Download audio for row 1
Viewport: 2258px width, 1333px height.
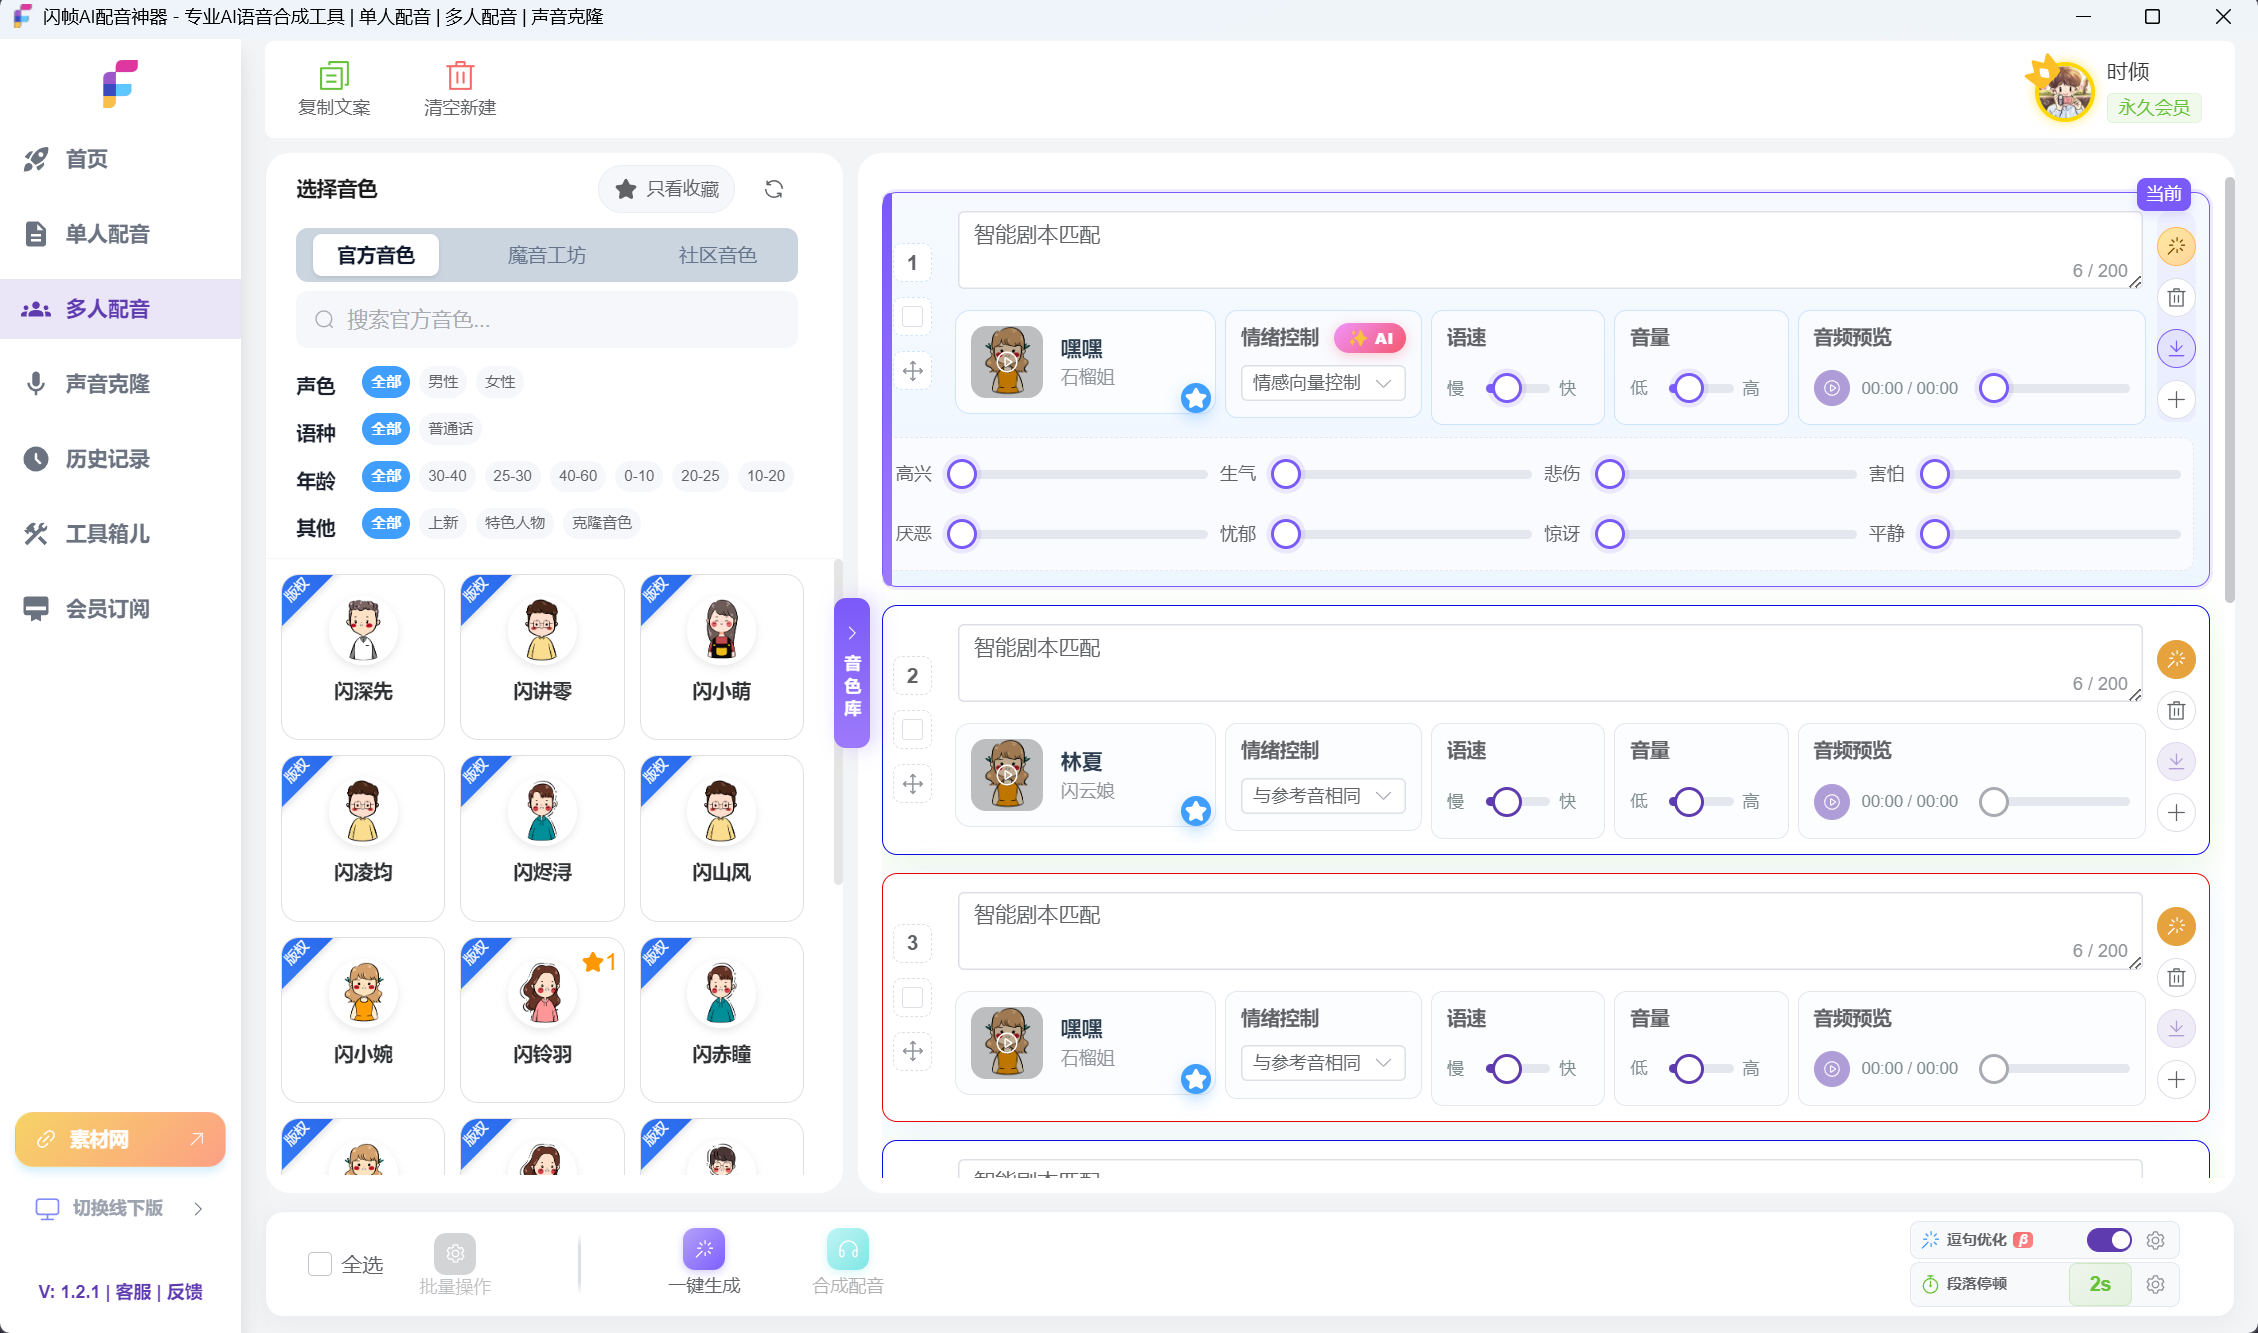(x=2175, y=348)
